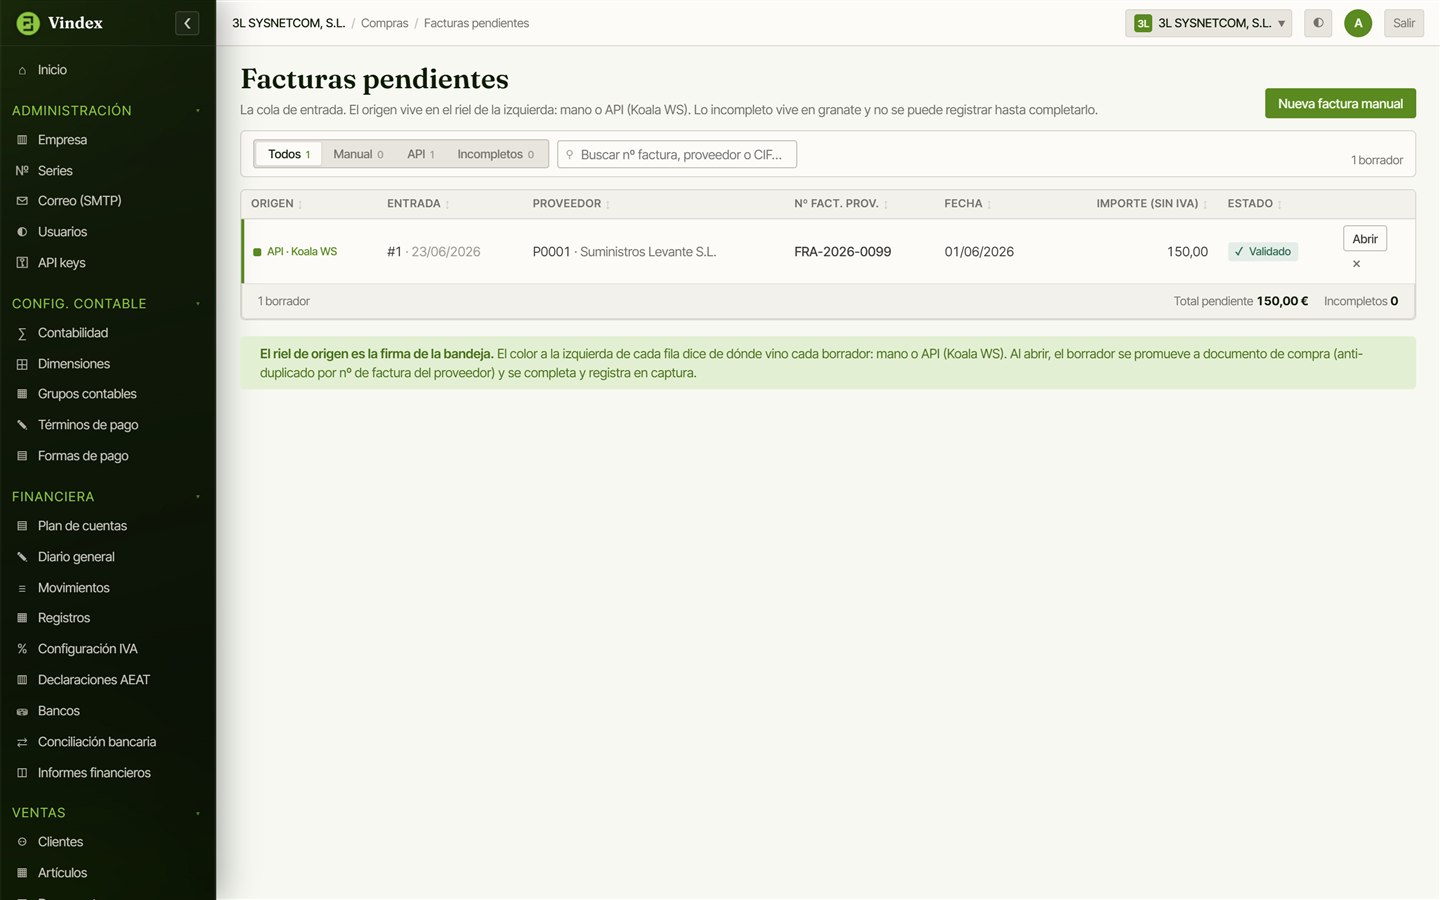Sort by the ORIGEN column
1440x900 pixels.
[x=277, y=204]
